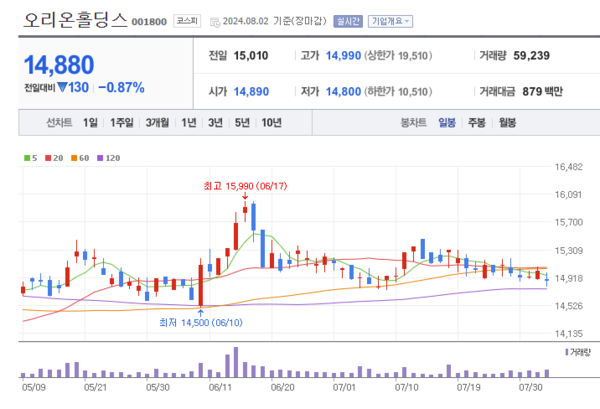This screenshot has width=600, height=409.
Task: Switch to 월봉 candlestick chart
Action: point(507,122)
